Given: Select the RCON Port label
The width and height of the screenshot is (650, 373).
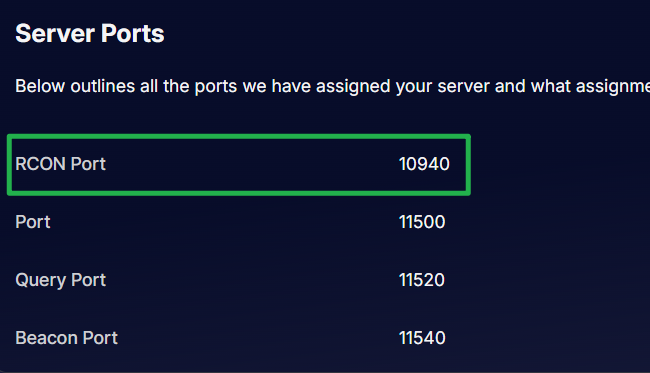Looking at the screenshot, I should [x=61, y=164].
